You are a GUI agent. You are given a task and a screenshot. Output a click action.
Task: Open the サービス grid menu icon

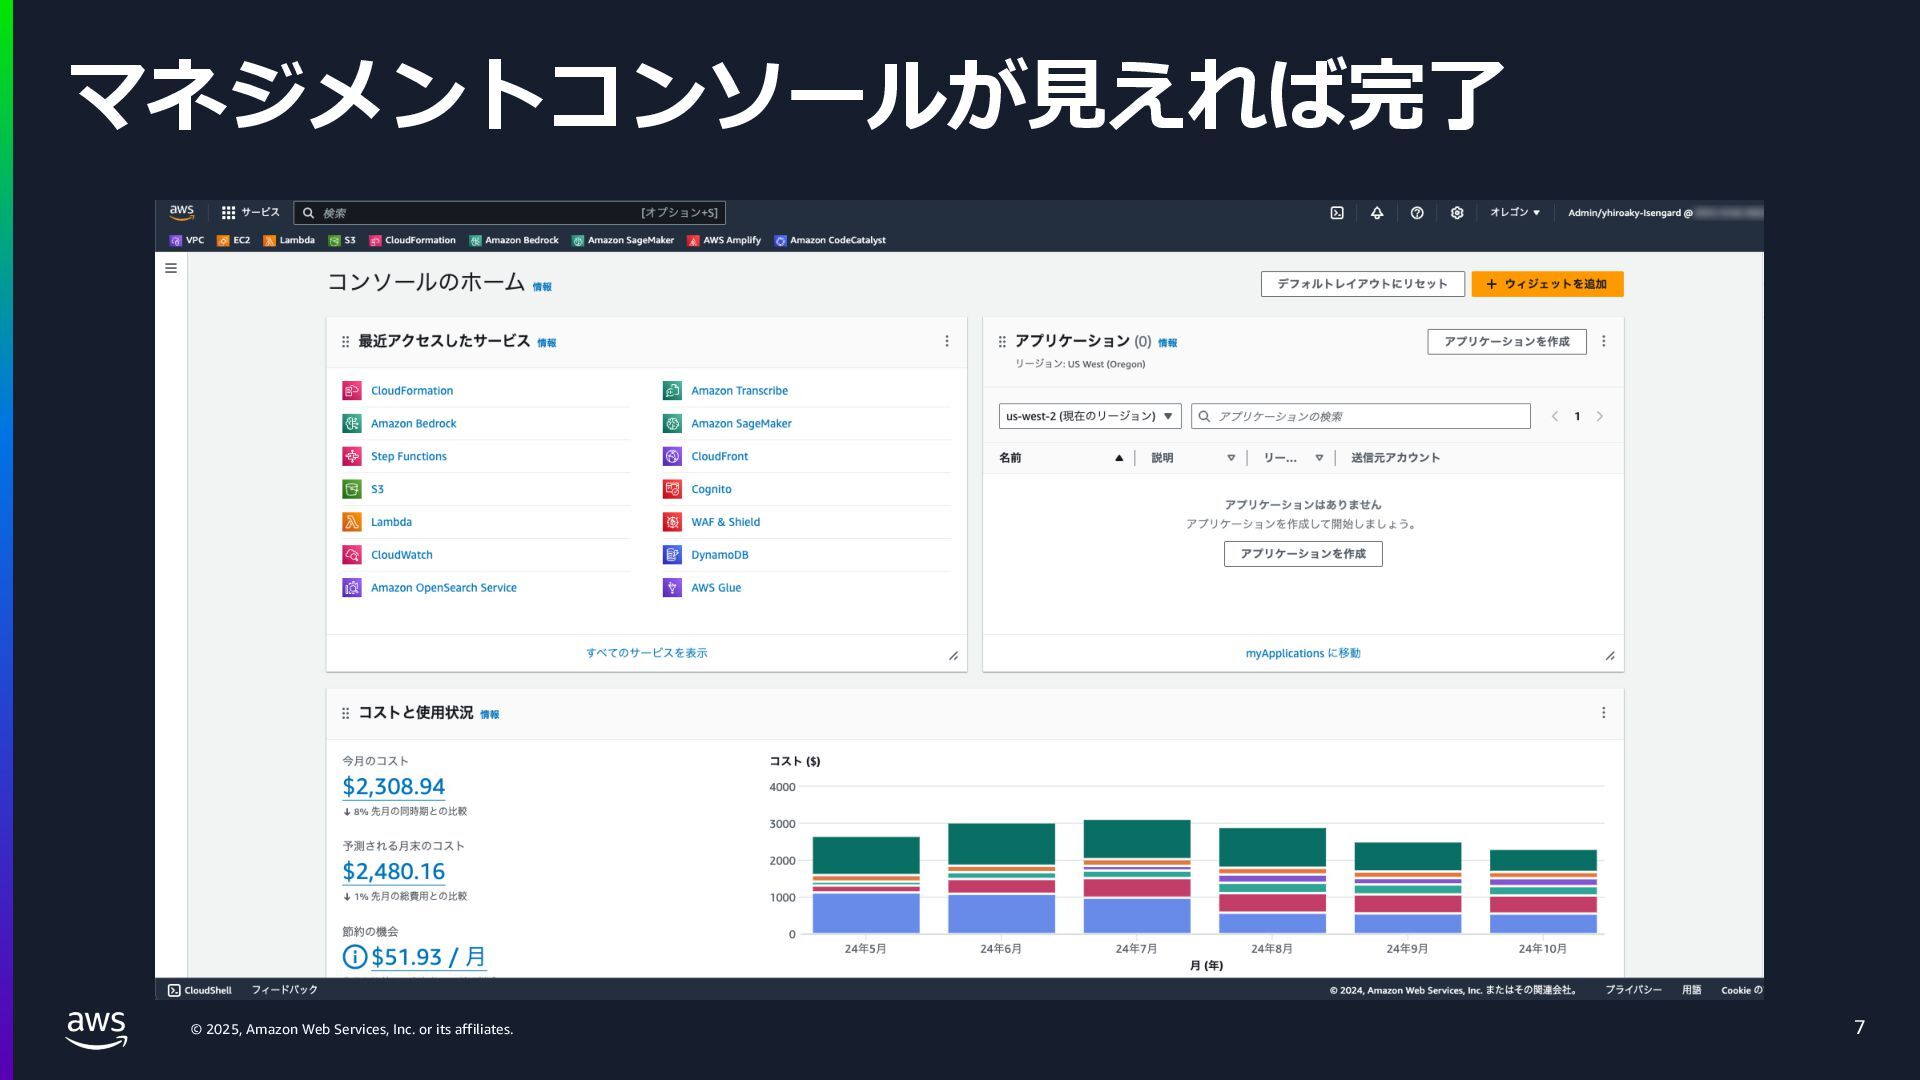[229, 213]
